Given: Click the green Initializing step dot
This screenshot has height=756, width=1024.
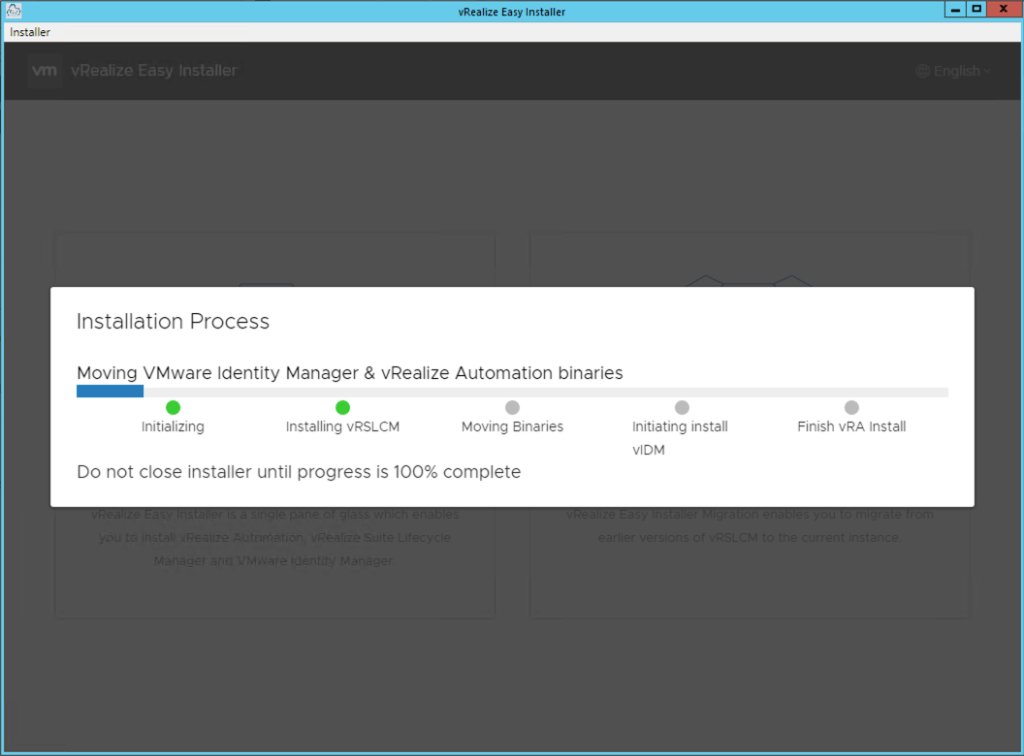Looking at the screenshot, I should pos(173,407).
